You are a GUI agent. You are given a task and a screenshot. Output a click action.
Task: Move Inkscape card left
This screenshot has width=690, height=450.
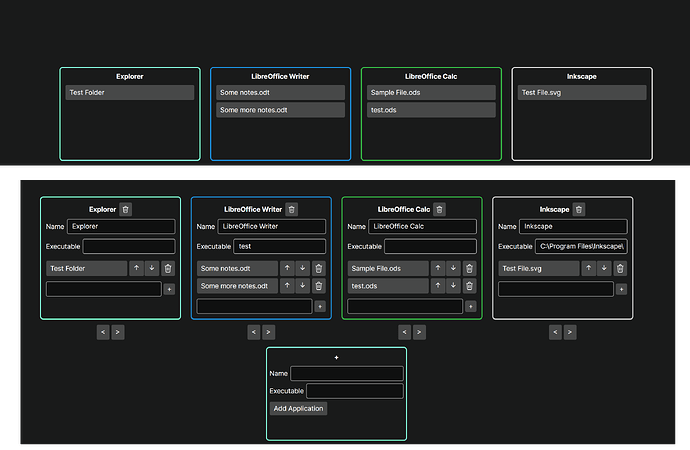pos(555,332)
